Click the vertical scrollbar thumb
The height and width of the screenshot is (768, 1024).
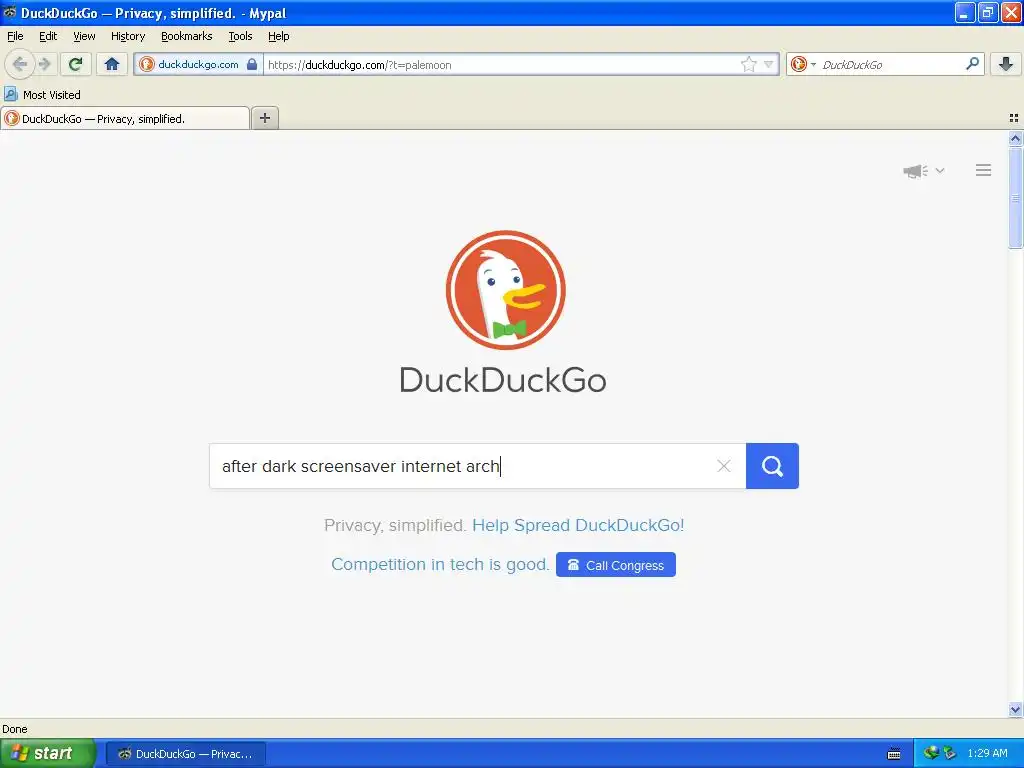tap(1015, 198)
